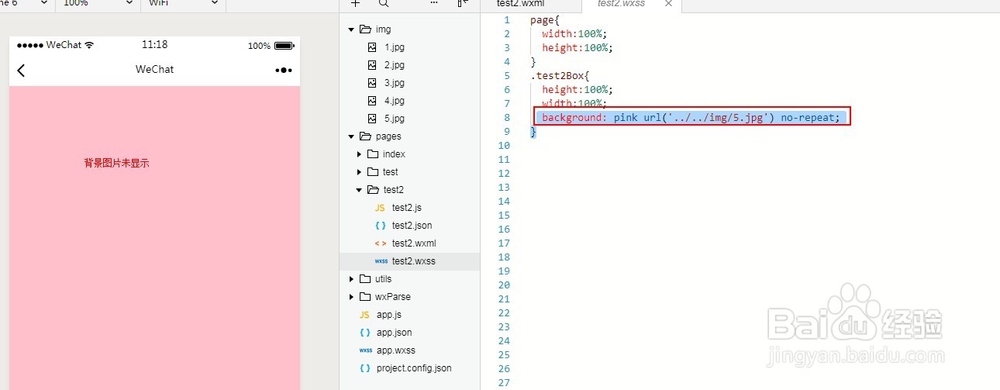
Task: Expand the wxParse folder
Action: point(351,297)
